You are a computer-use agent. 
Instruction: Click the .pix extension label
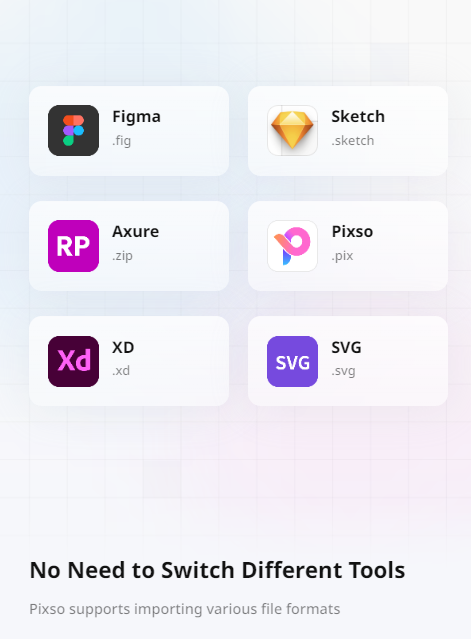(x=342, y=256)
